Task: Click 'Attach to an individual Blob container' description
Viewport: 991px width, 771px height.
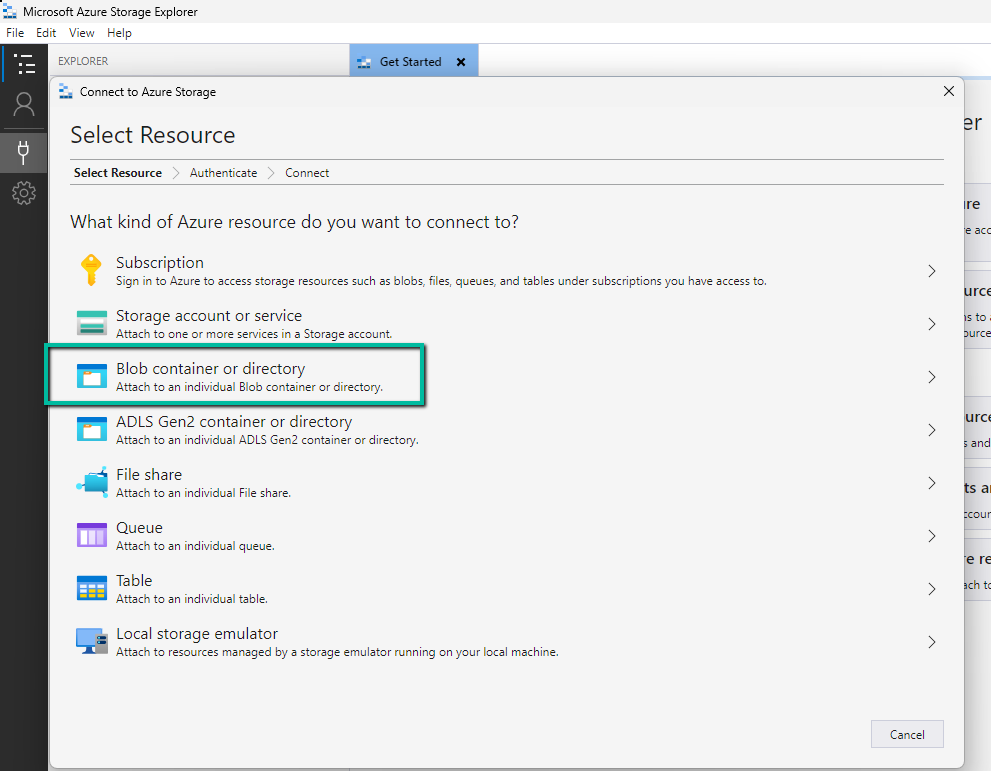Action: (x=250, y=387)
